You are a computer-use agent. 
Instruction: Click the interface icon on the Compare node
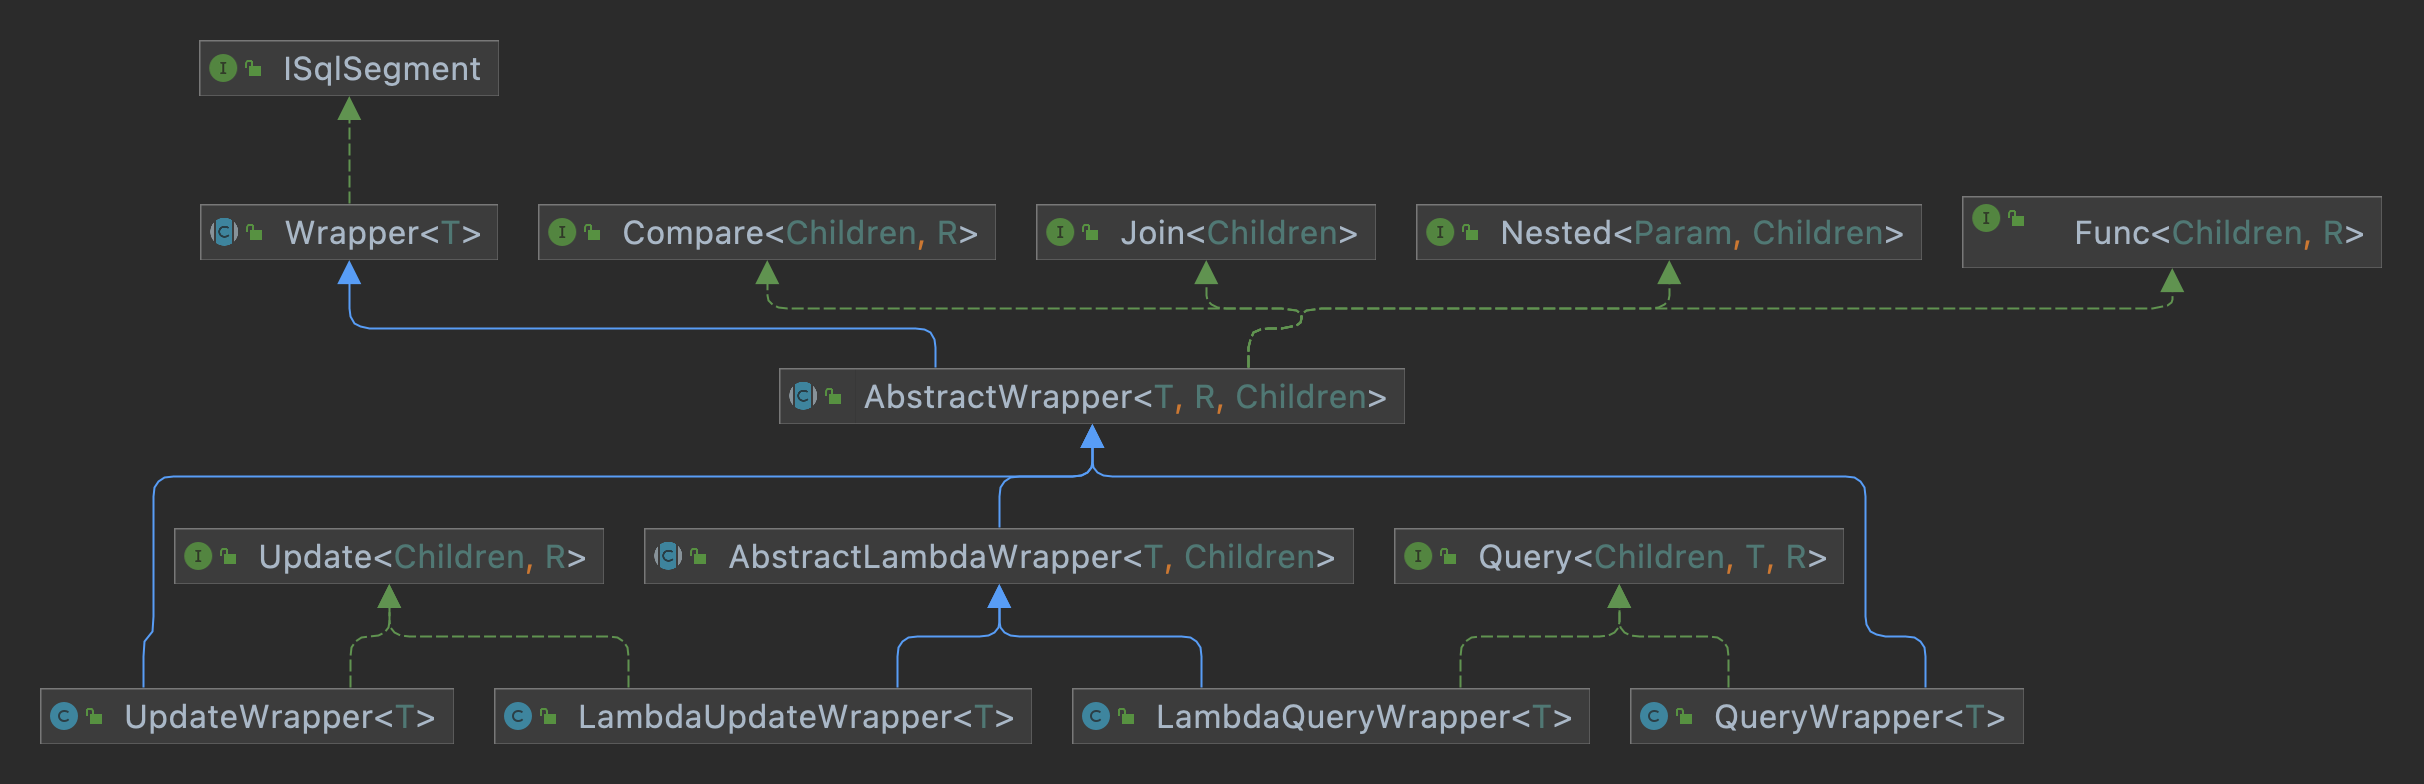562,232
